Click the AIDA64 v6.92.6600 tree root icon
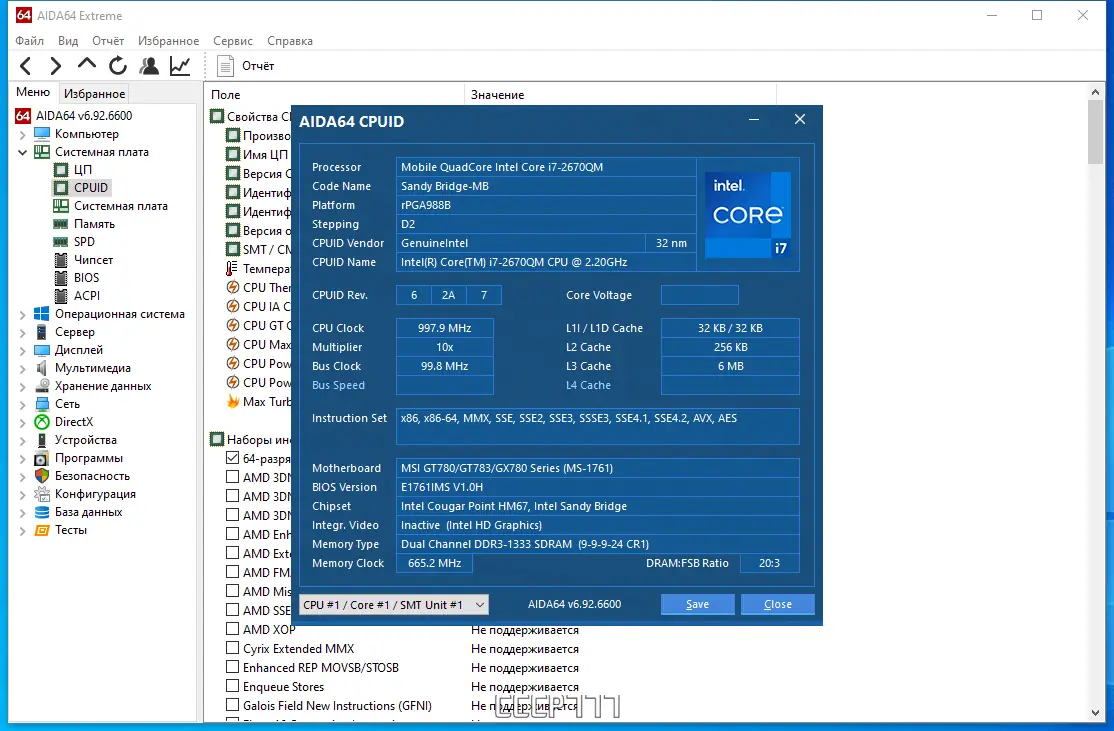The width and height of the screenshot is (1114, 731). pos(23,115)
